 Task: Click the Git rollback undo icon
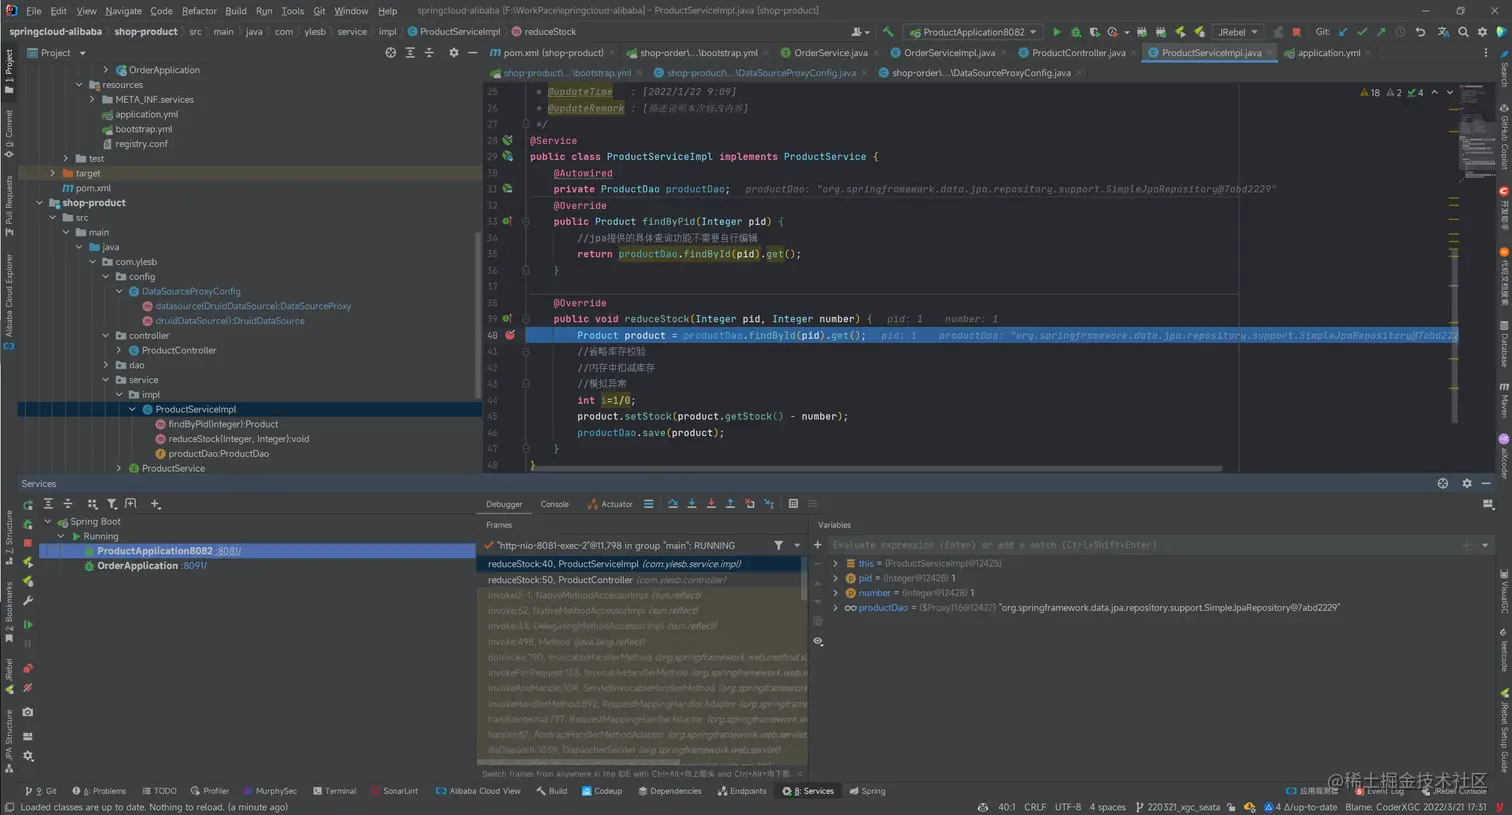pyautogui.click(x=1420, y=32)
